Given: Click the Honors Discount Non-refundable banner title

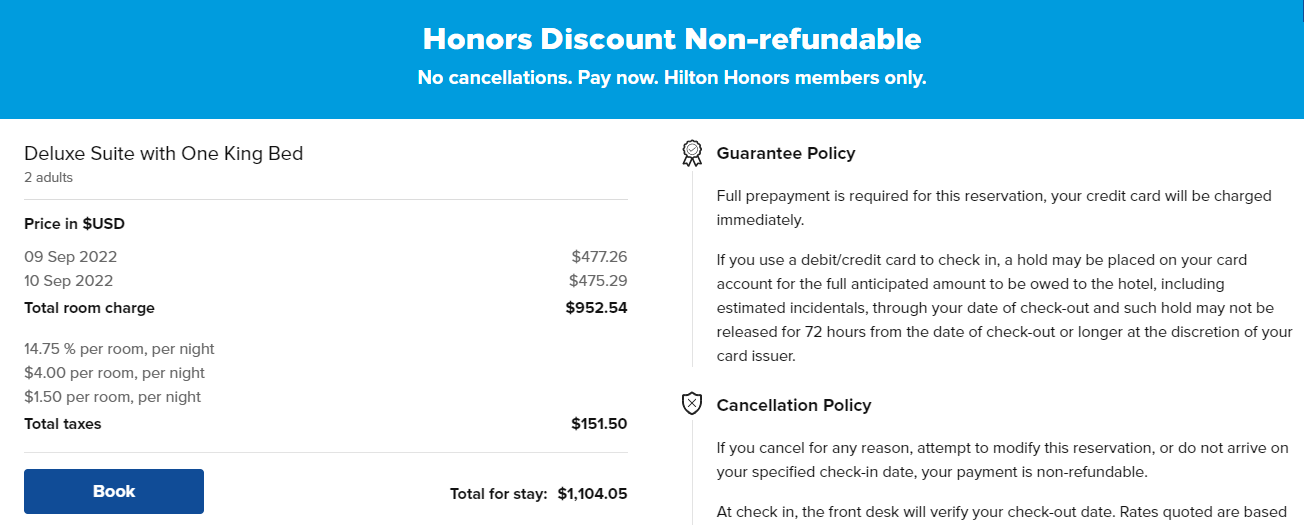Looking at the screenshot, I should (x=672, y=39).
